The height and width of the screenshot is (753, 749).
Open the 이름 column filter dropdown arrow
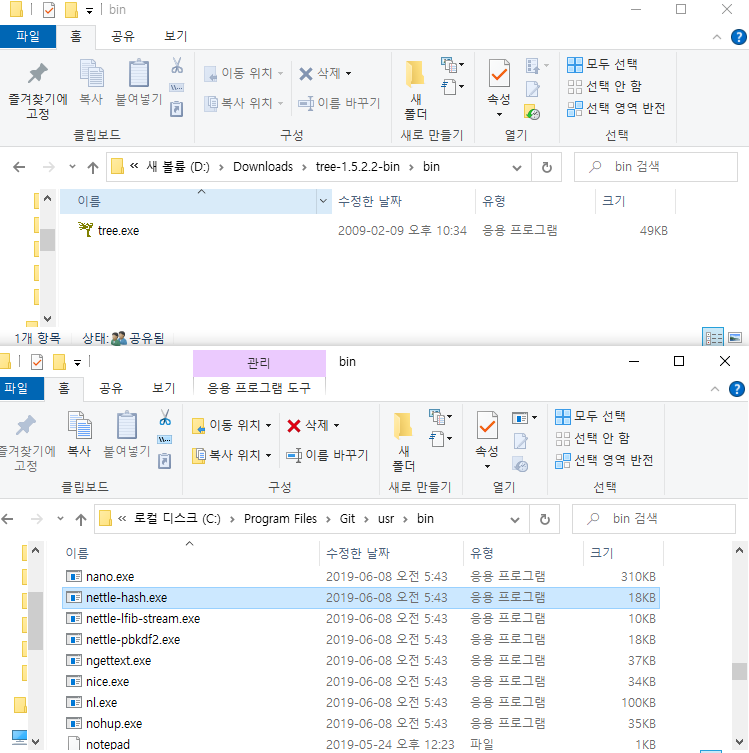[324, 201]
